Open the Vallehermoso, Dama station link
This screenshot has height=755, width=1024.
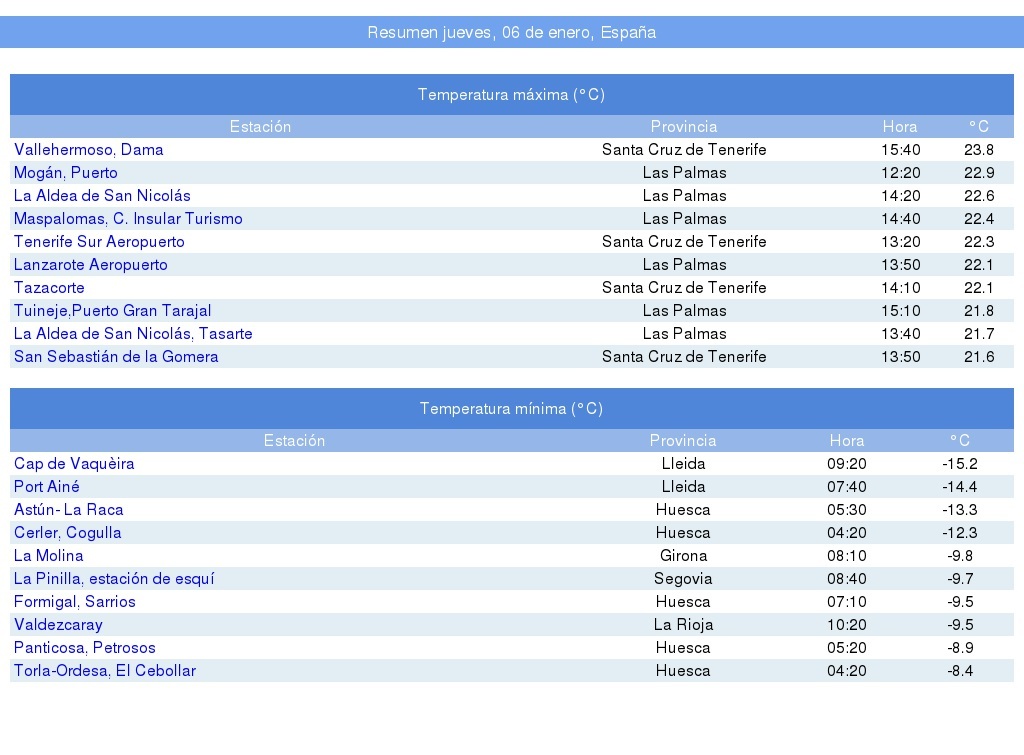pos(88,150)
